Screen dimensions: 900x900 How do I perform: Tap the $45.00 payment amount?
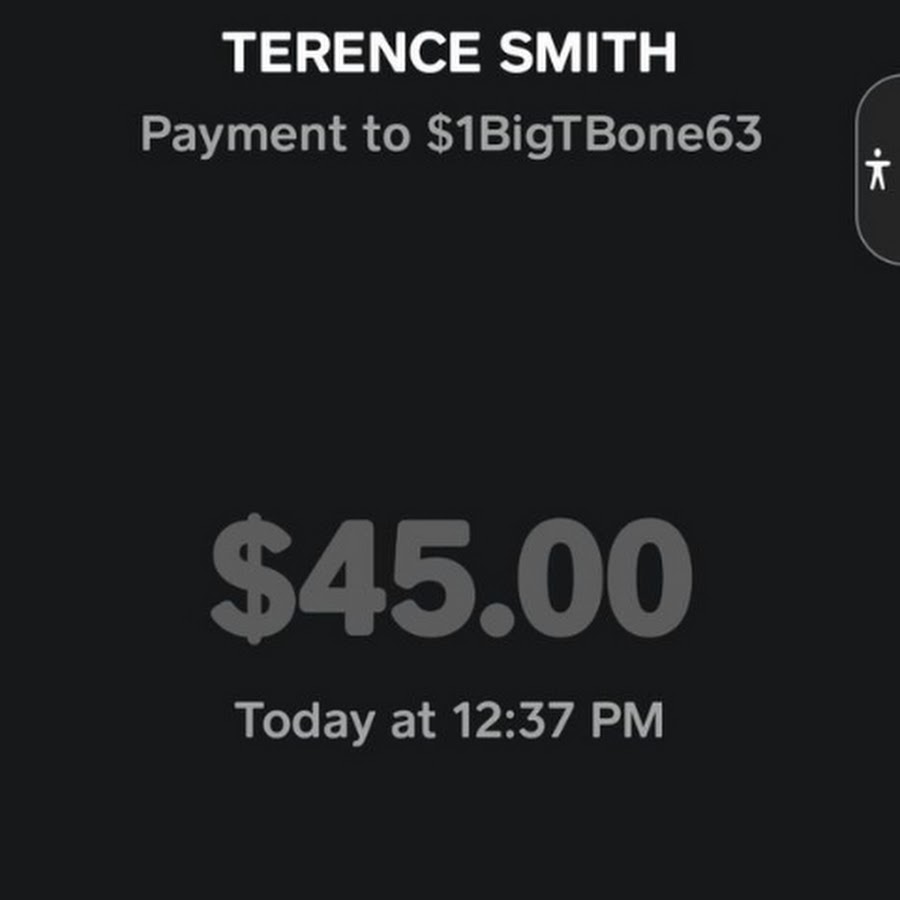pyautogui.click(x=450, y=580)
